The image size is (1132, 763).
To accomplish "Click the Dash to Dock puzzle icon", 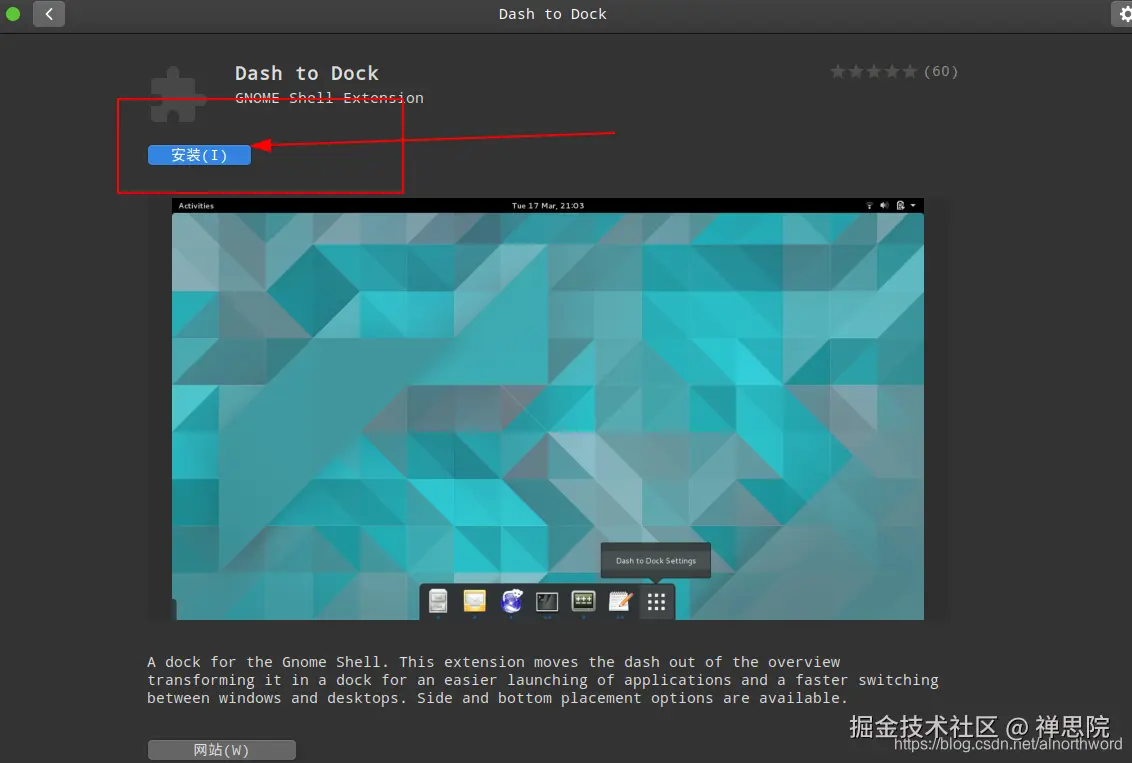I will 178,95.
